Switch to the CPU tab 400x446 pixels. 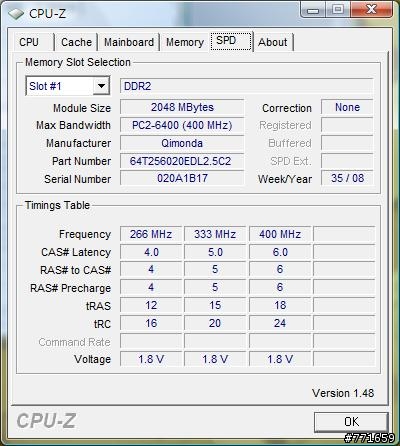coord(29,42)
